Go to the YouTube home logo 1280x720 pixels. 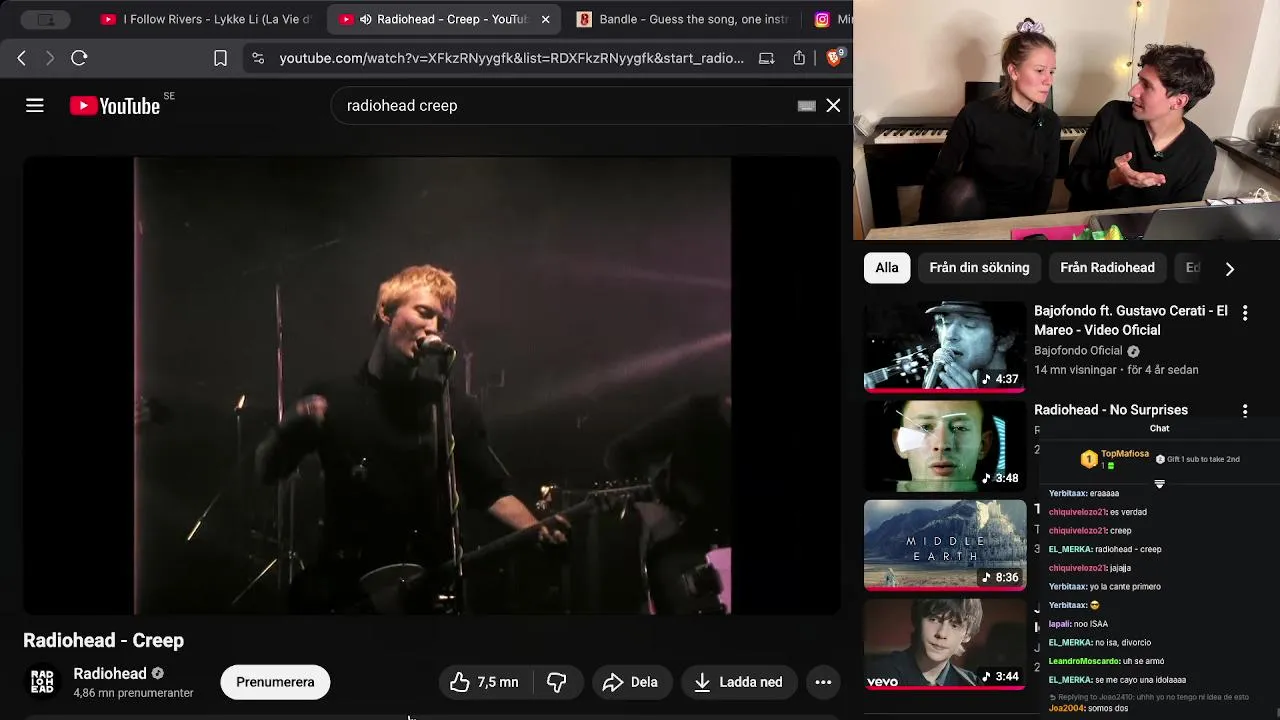pos(115,106)
